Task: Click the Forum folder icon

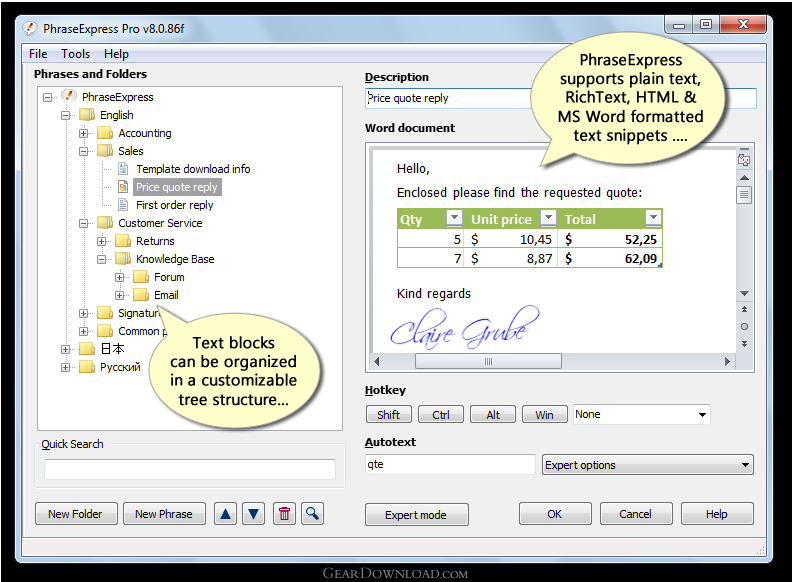Action: coord(141,277)
